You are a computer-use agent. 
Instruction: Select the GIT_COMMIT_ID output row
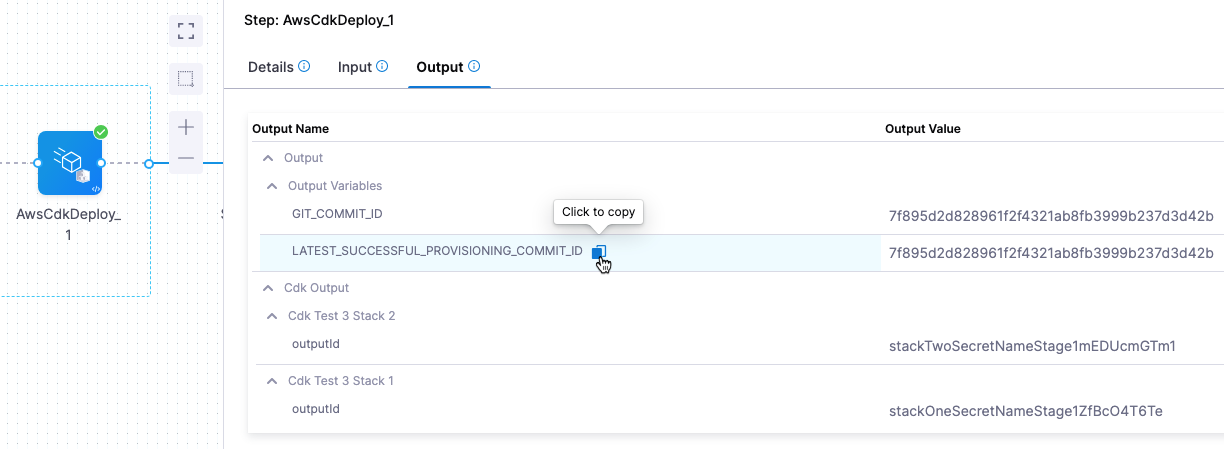coord(337,214)
